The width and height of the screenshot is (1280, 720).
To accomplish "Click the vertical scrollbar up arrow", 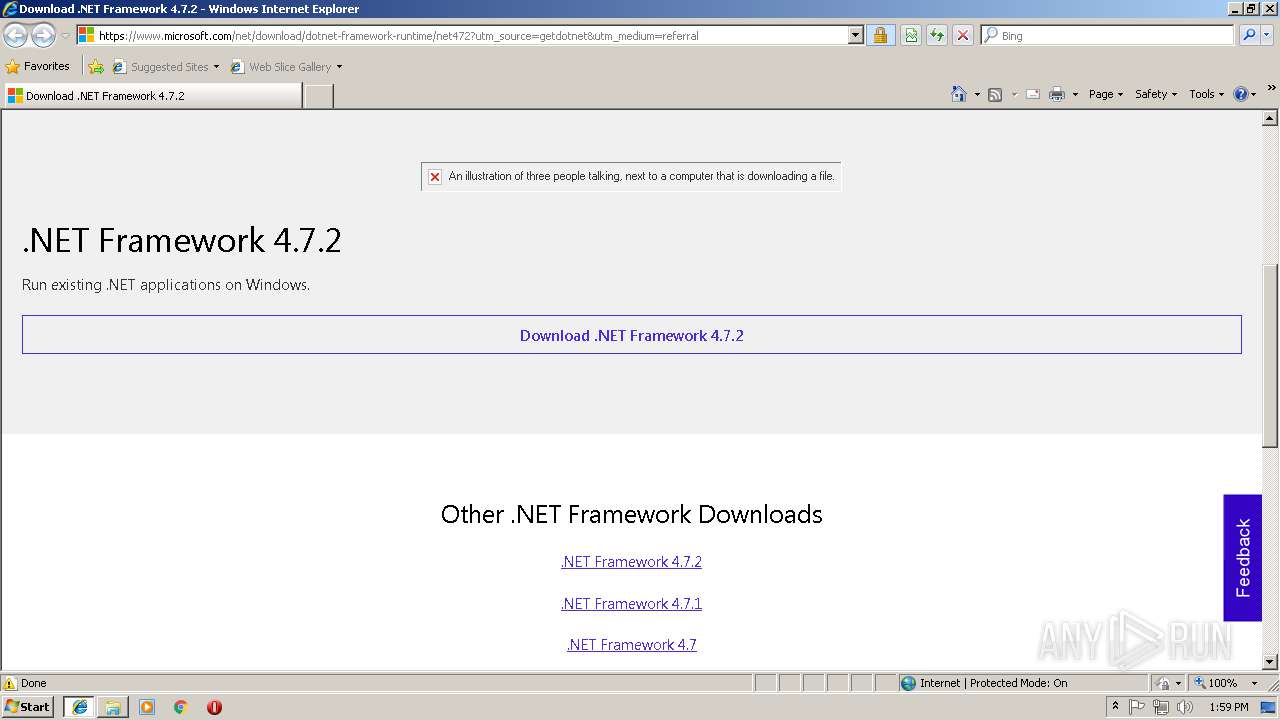I will pos(1270,118).
